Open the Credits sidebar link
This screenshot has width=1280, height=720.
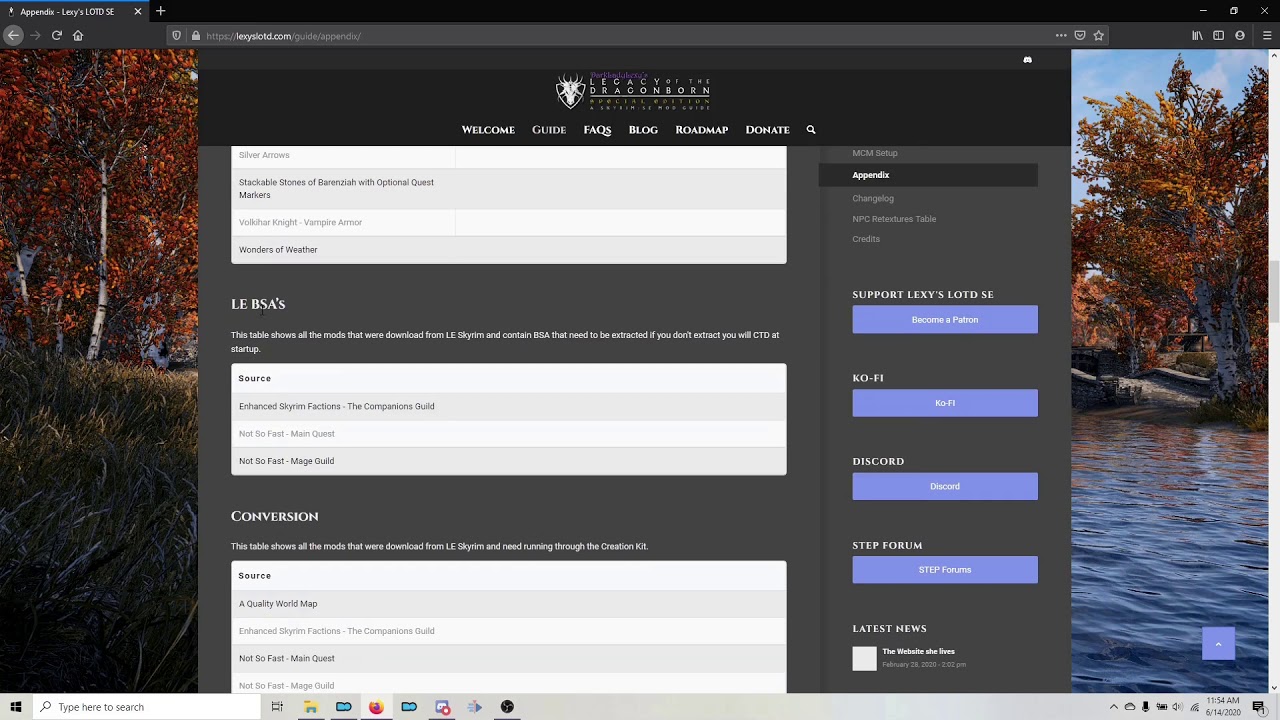(x=866, y=239)
